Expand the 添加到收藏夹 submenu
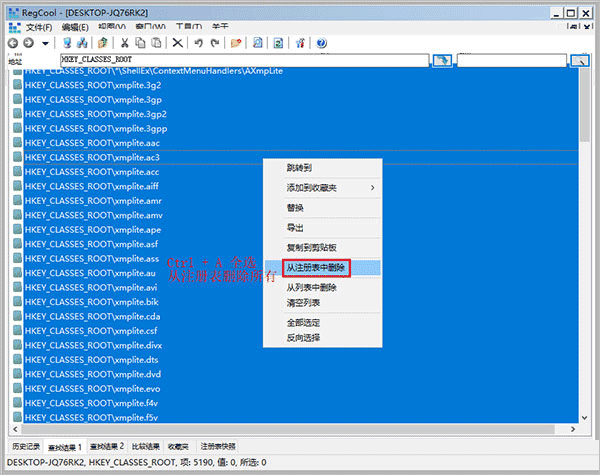600x475 pixels. point(323,188)
